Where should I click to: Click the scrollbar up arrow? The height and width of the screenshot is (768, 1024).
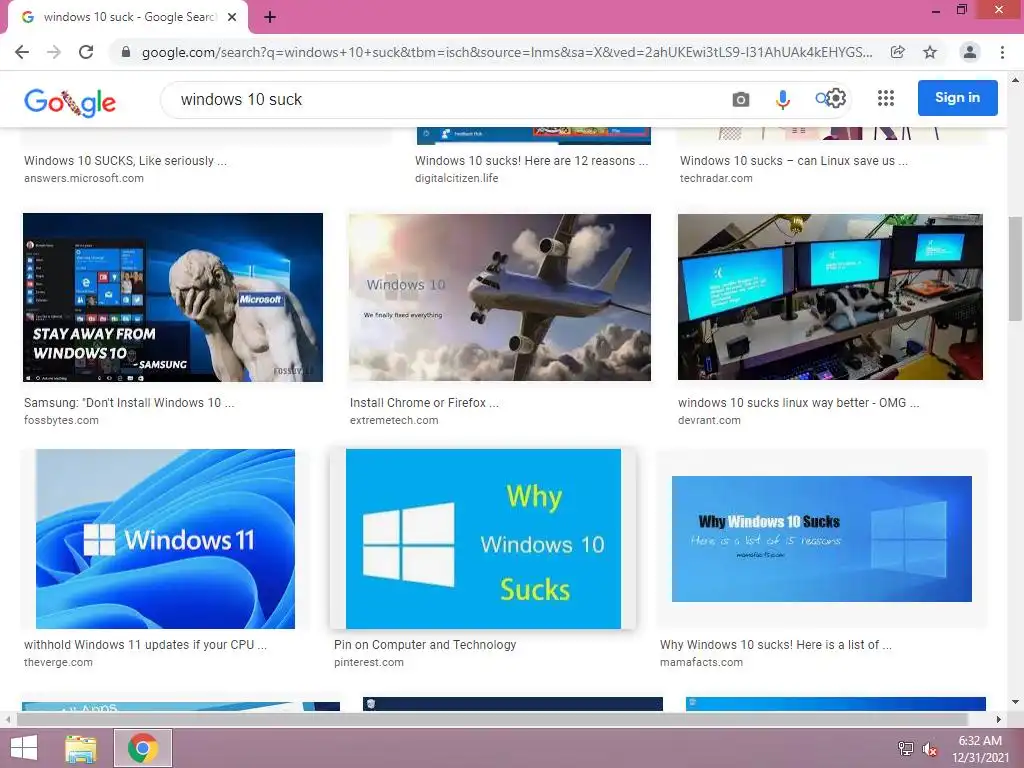[1016, 80]
